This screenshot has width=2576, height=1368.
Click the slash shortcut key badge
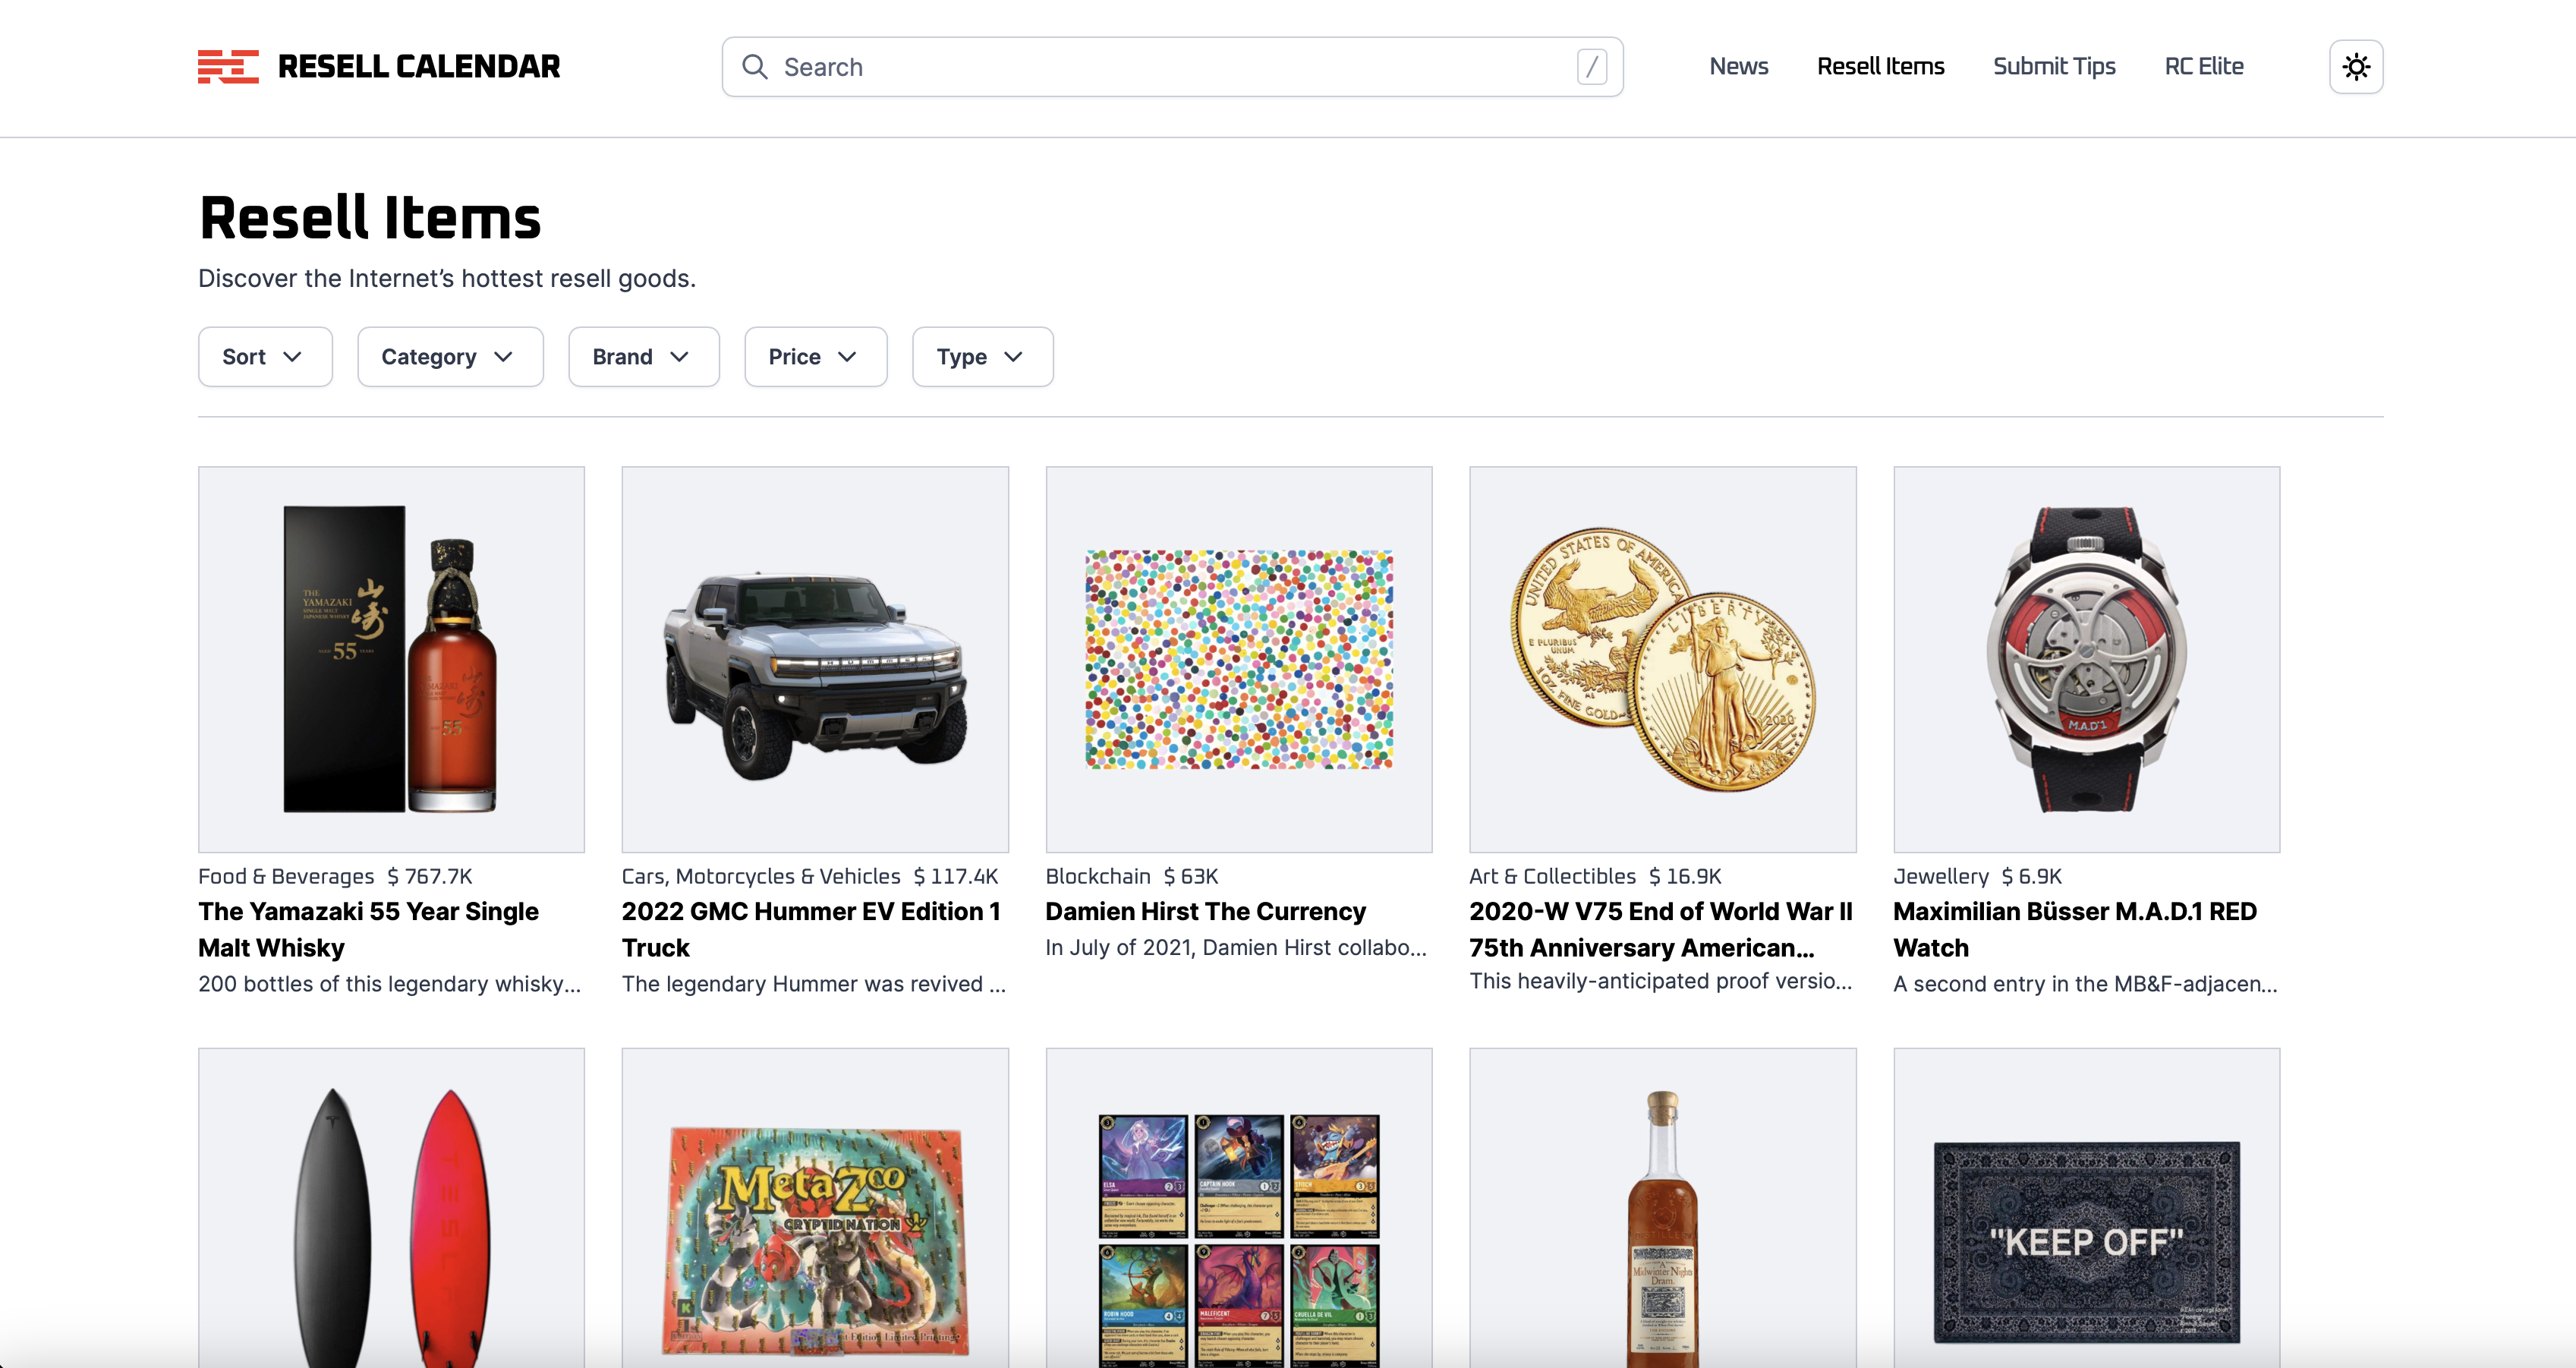(x=1592, y=67)
